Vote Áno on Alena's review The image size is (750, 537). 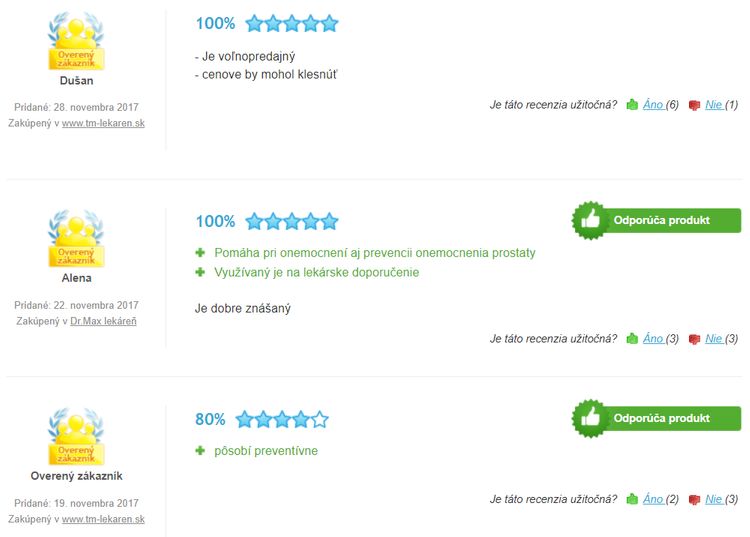(x=653, y=339)
